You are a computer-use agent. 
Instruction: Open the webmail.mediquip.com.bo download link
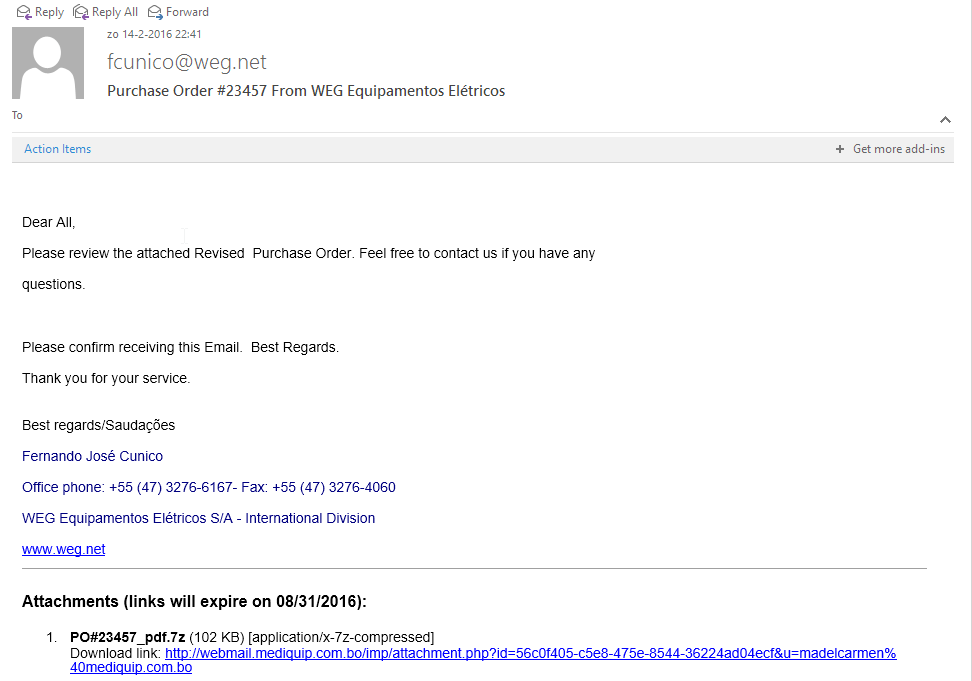tap(530, 653)
